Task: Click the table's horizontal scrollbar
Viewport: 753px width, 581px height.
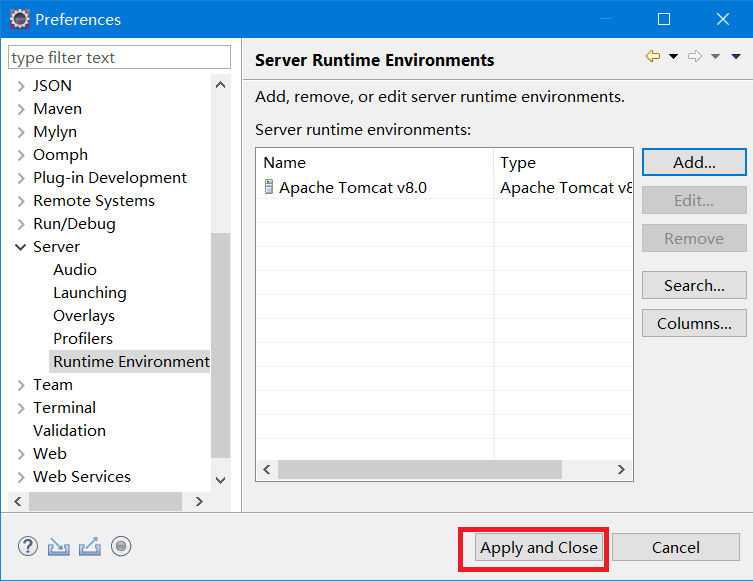Action: click(x=420, y=469)
